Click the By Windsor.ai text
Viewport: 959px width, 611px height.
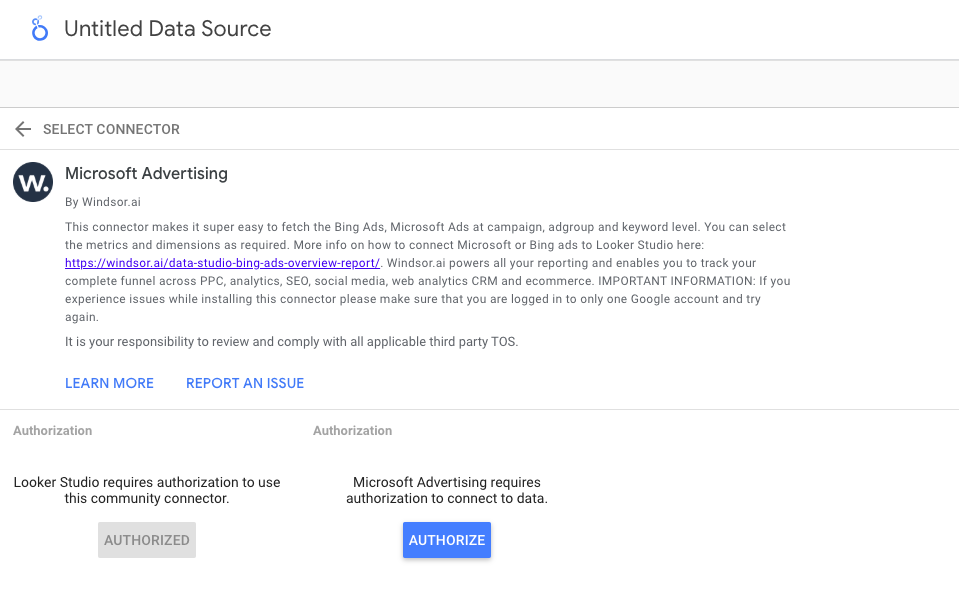pos(103,202)
